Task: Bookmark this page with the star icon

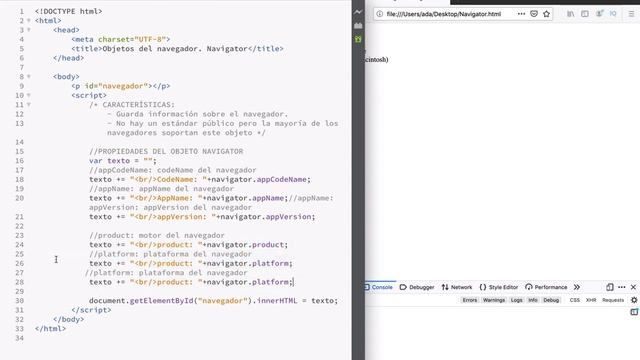Action: [547, 14]
